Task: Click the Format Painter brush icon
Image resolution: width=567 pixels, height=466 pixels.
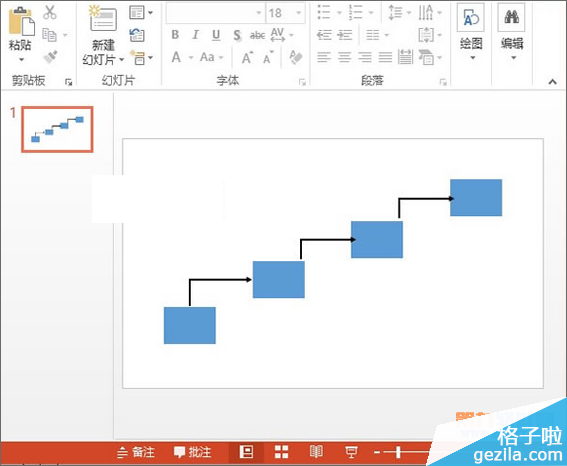Action: [50, 57]
